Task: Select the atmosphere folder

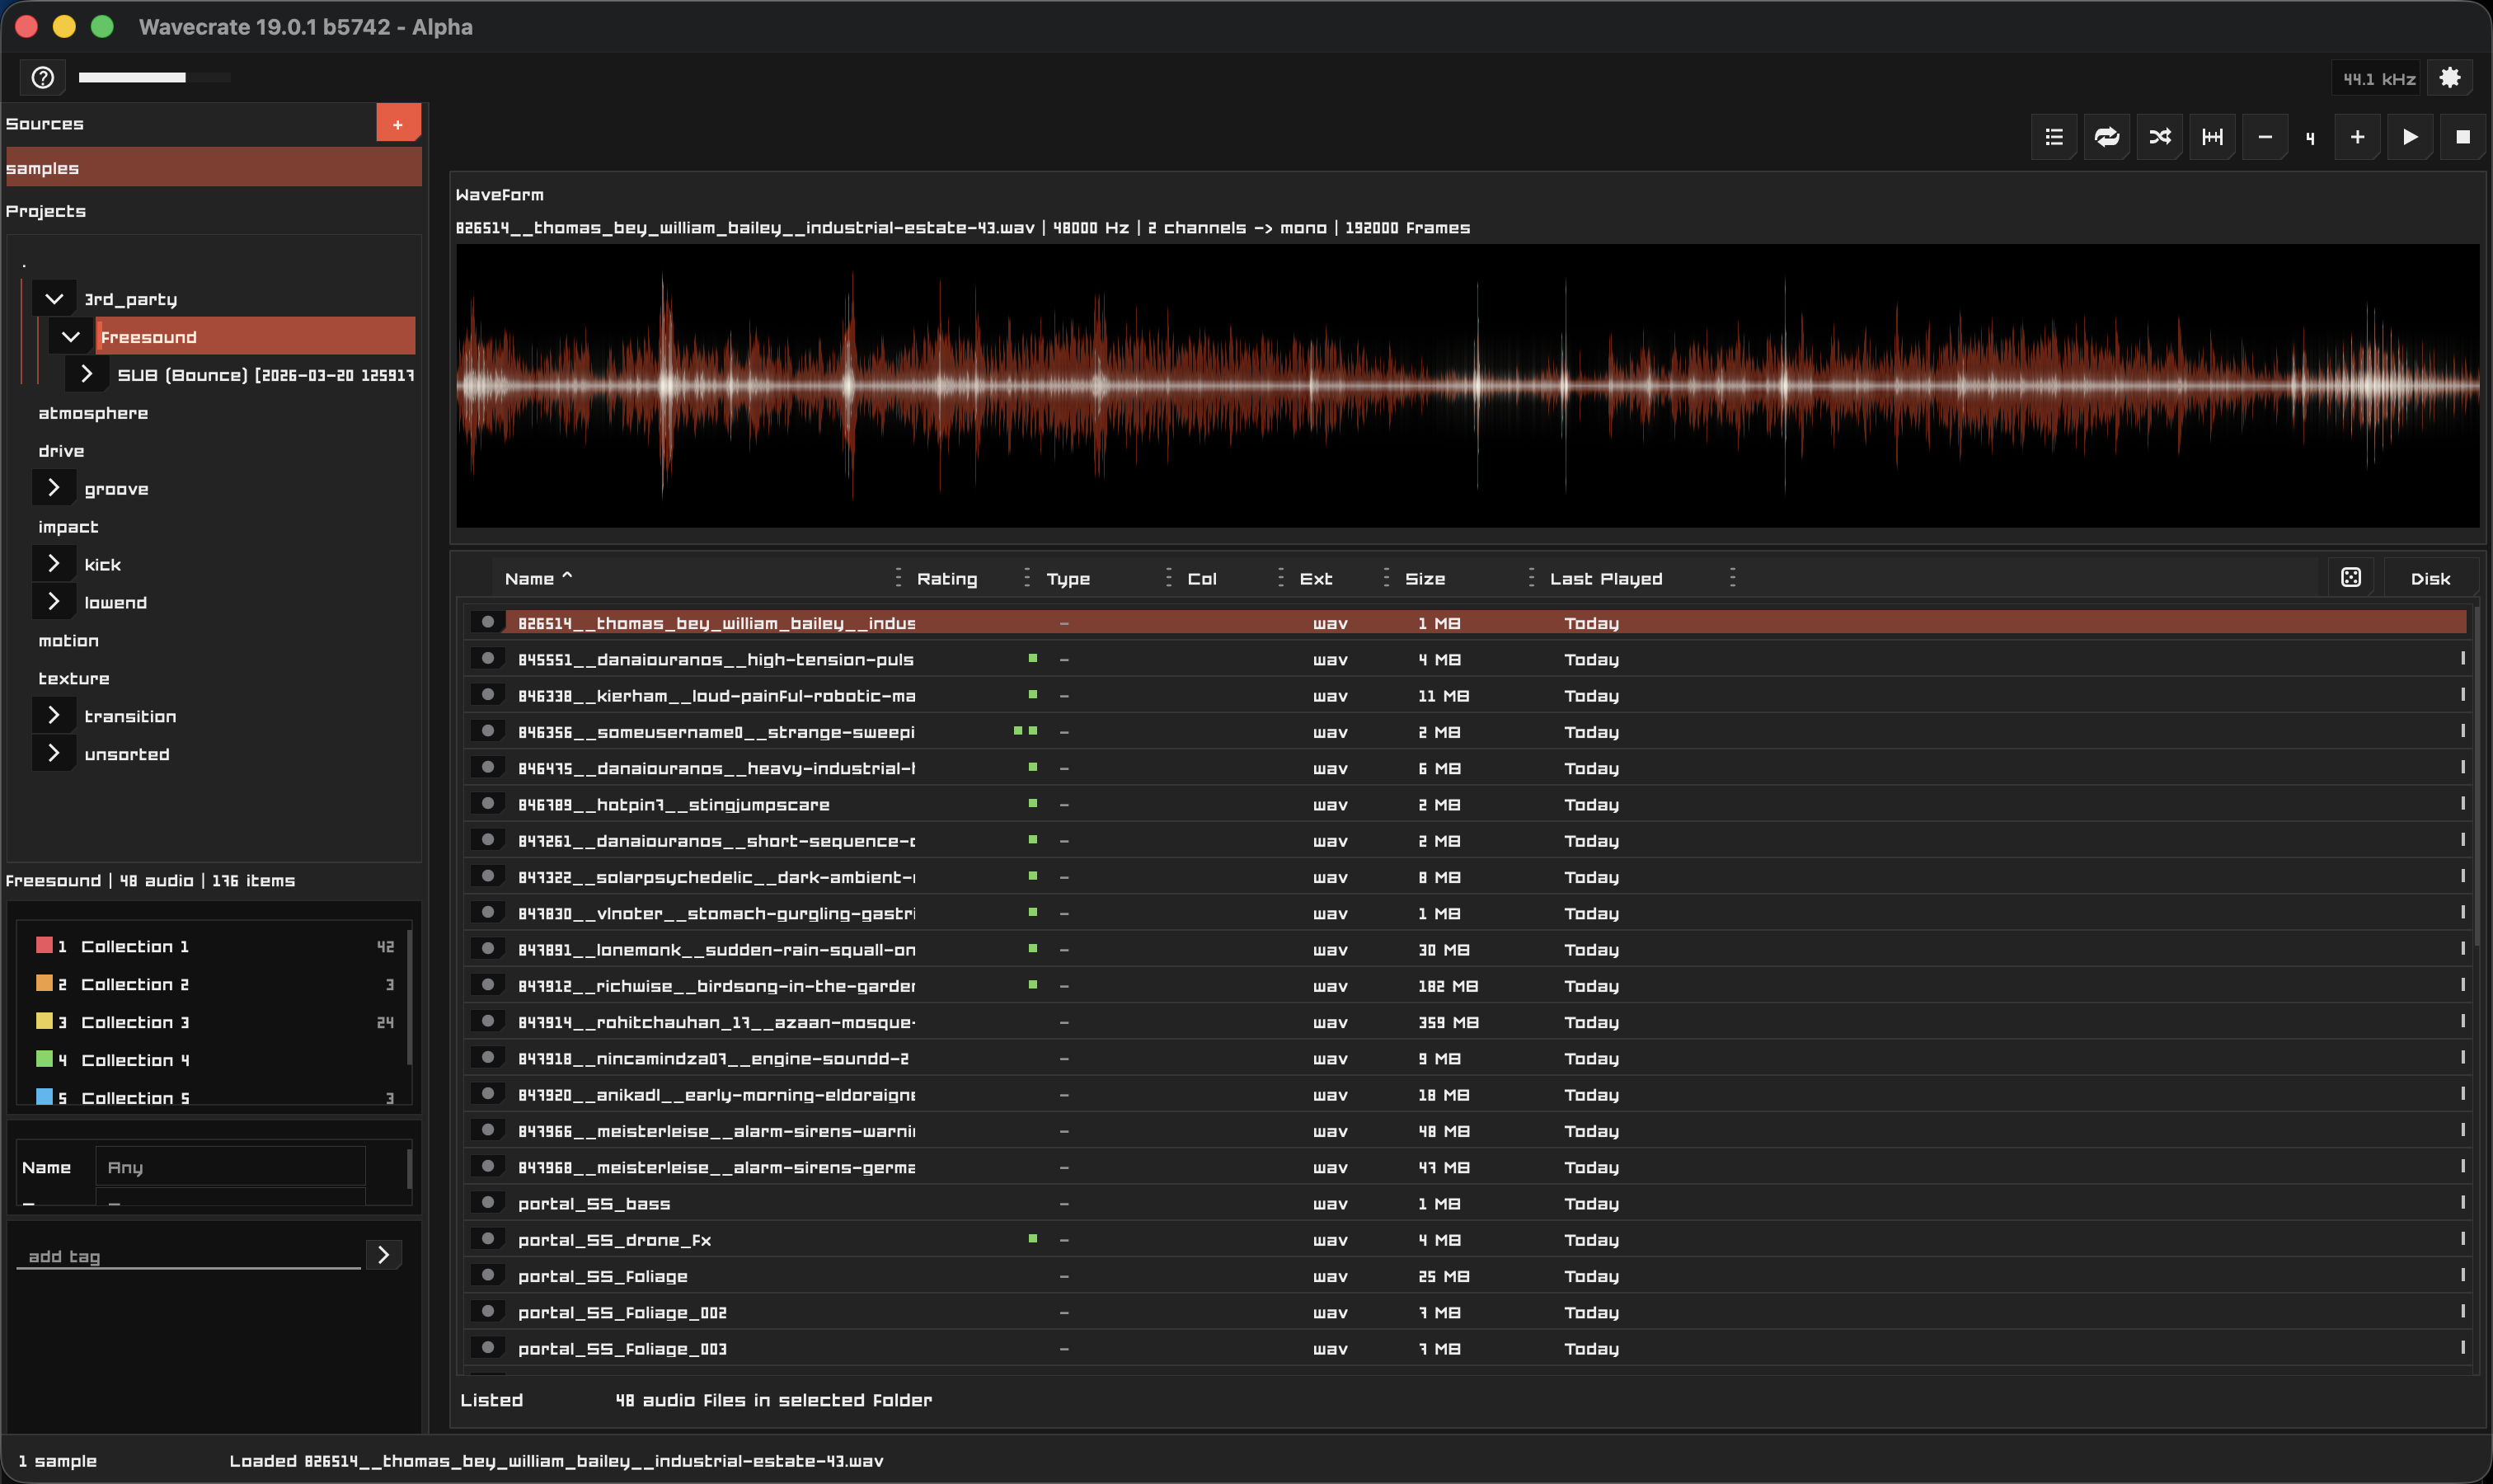Action: (93, 413)
